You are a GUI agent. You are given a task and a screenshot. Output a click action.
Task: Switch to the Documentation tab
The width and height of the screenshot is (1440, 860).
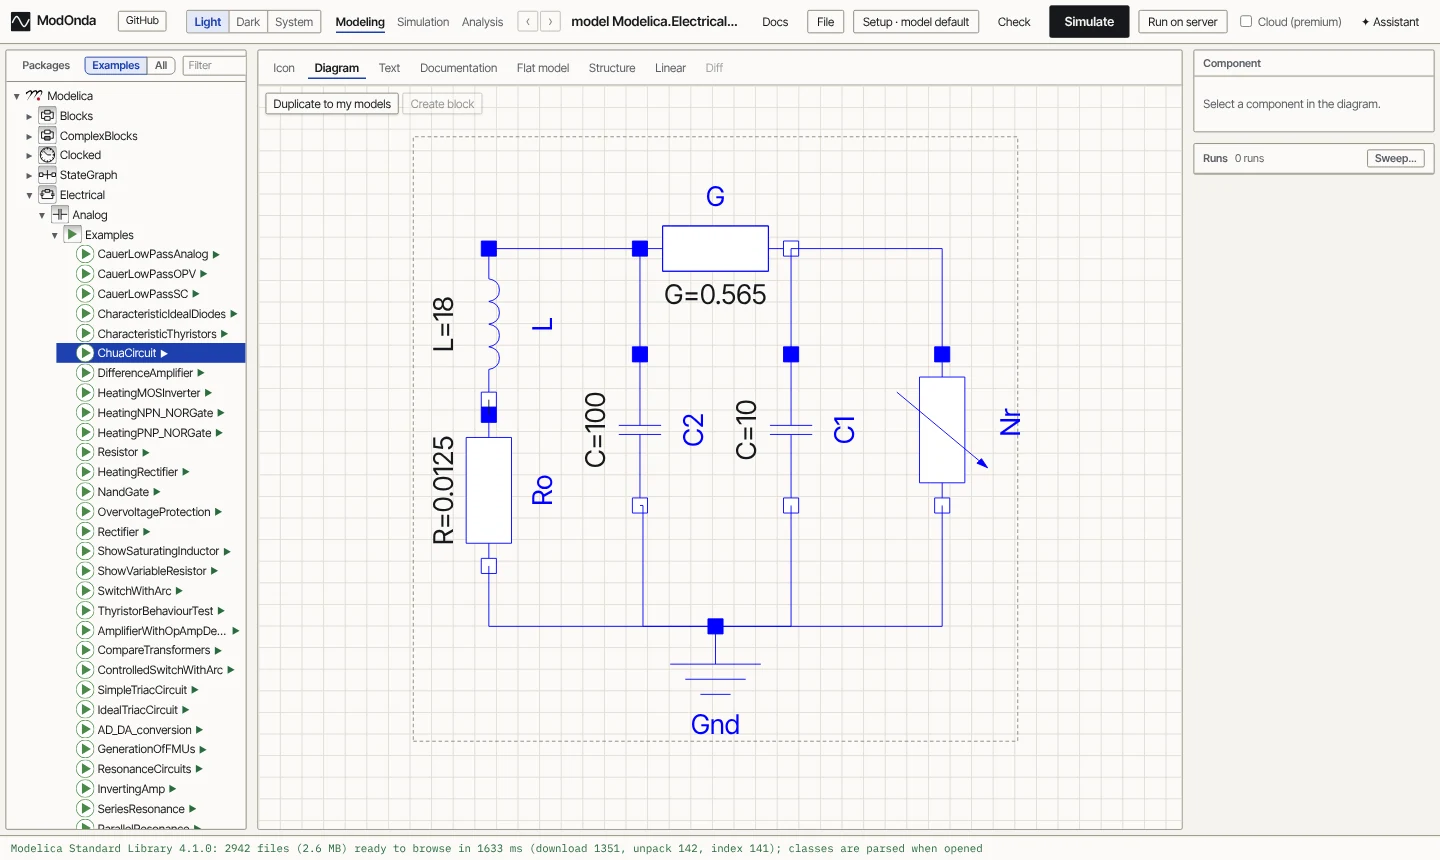tap(458, 68)
